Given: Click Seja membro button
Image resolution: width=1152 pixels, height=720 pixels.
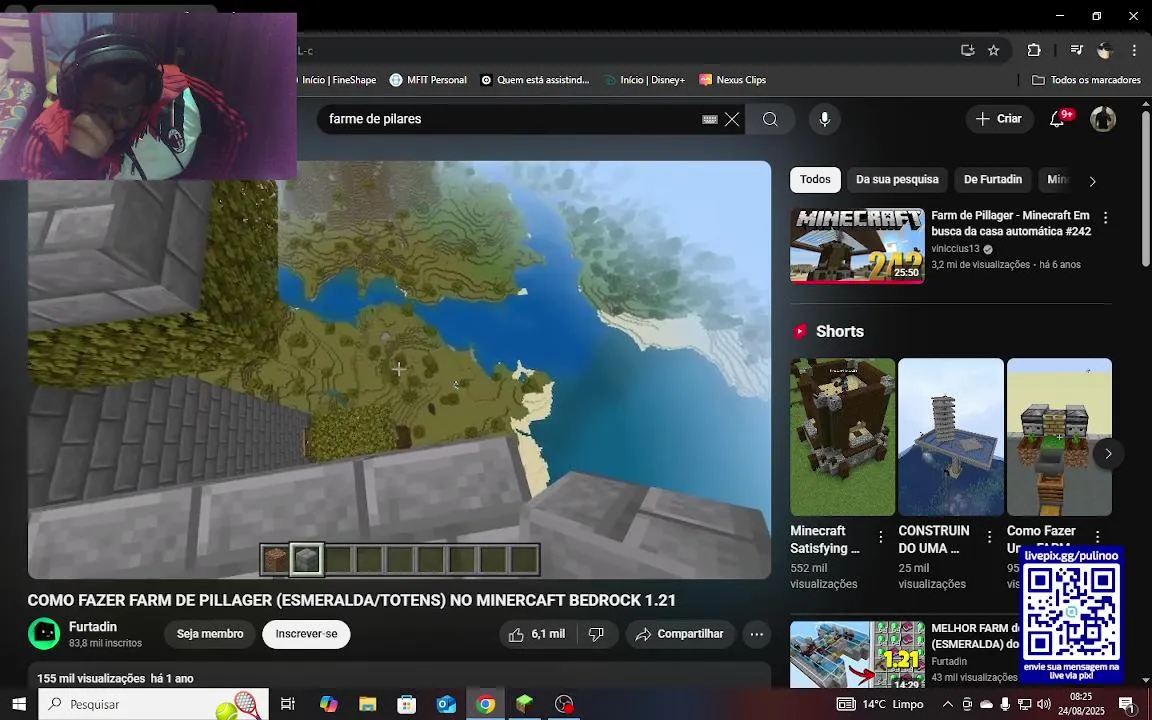Looking at the screenshot, I should pyautogui.click(x=210, y=634).
